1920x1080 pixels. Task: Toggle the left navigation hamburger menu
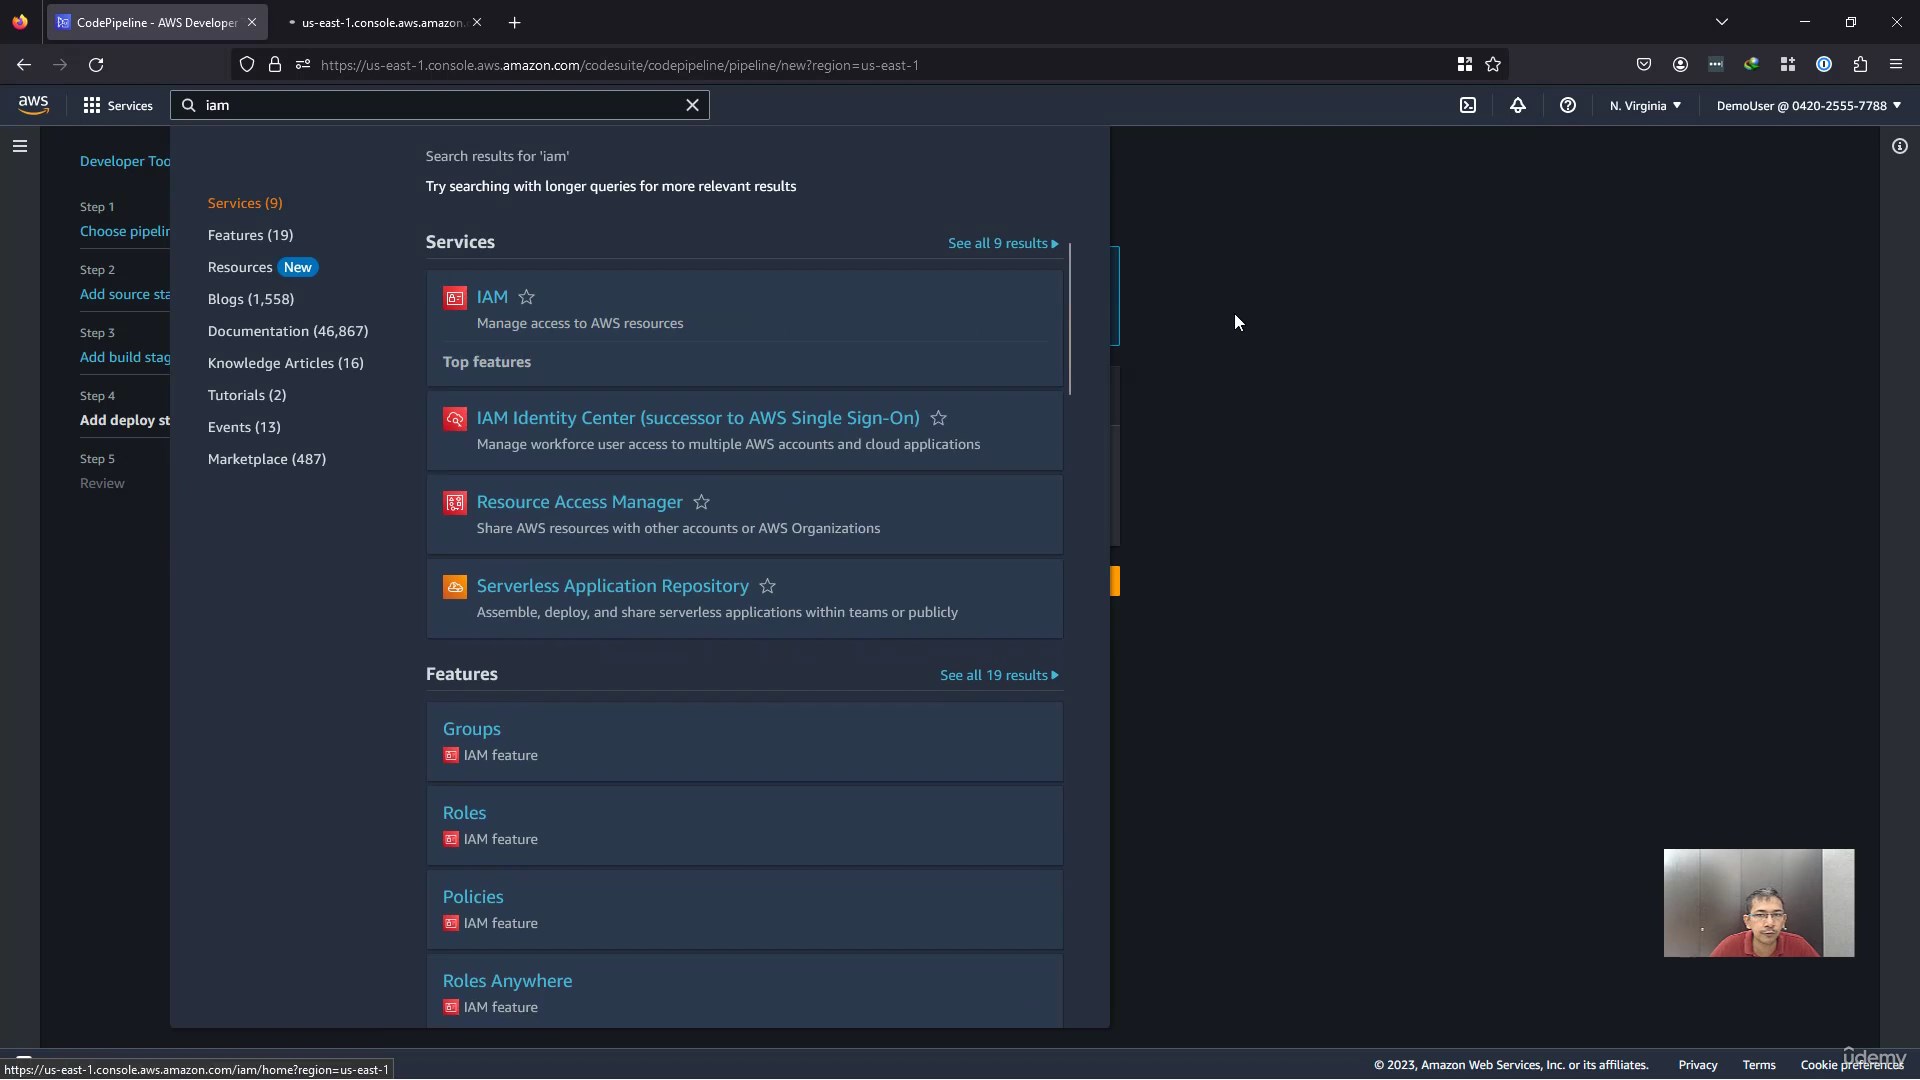(20, 146)
